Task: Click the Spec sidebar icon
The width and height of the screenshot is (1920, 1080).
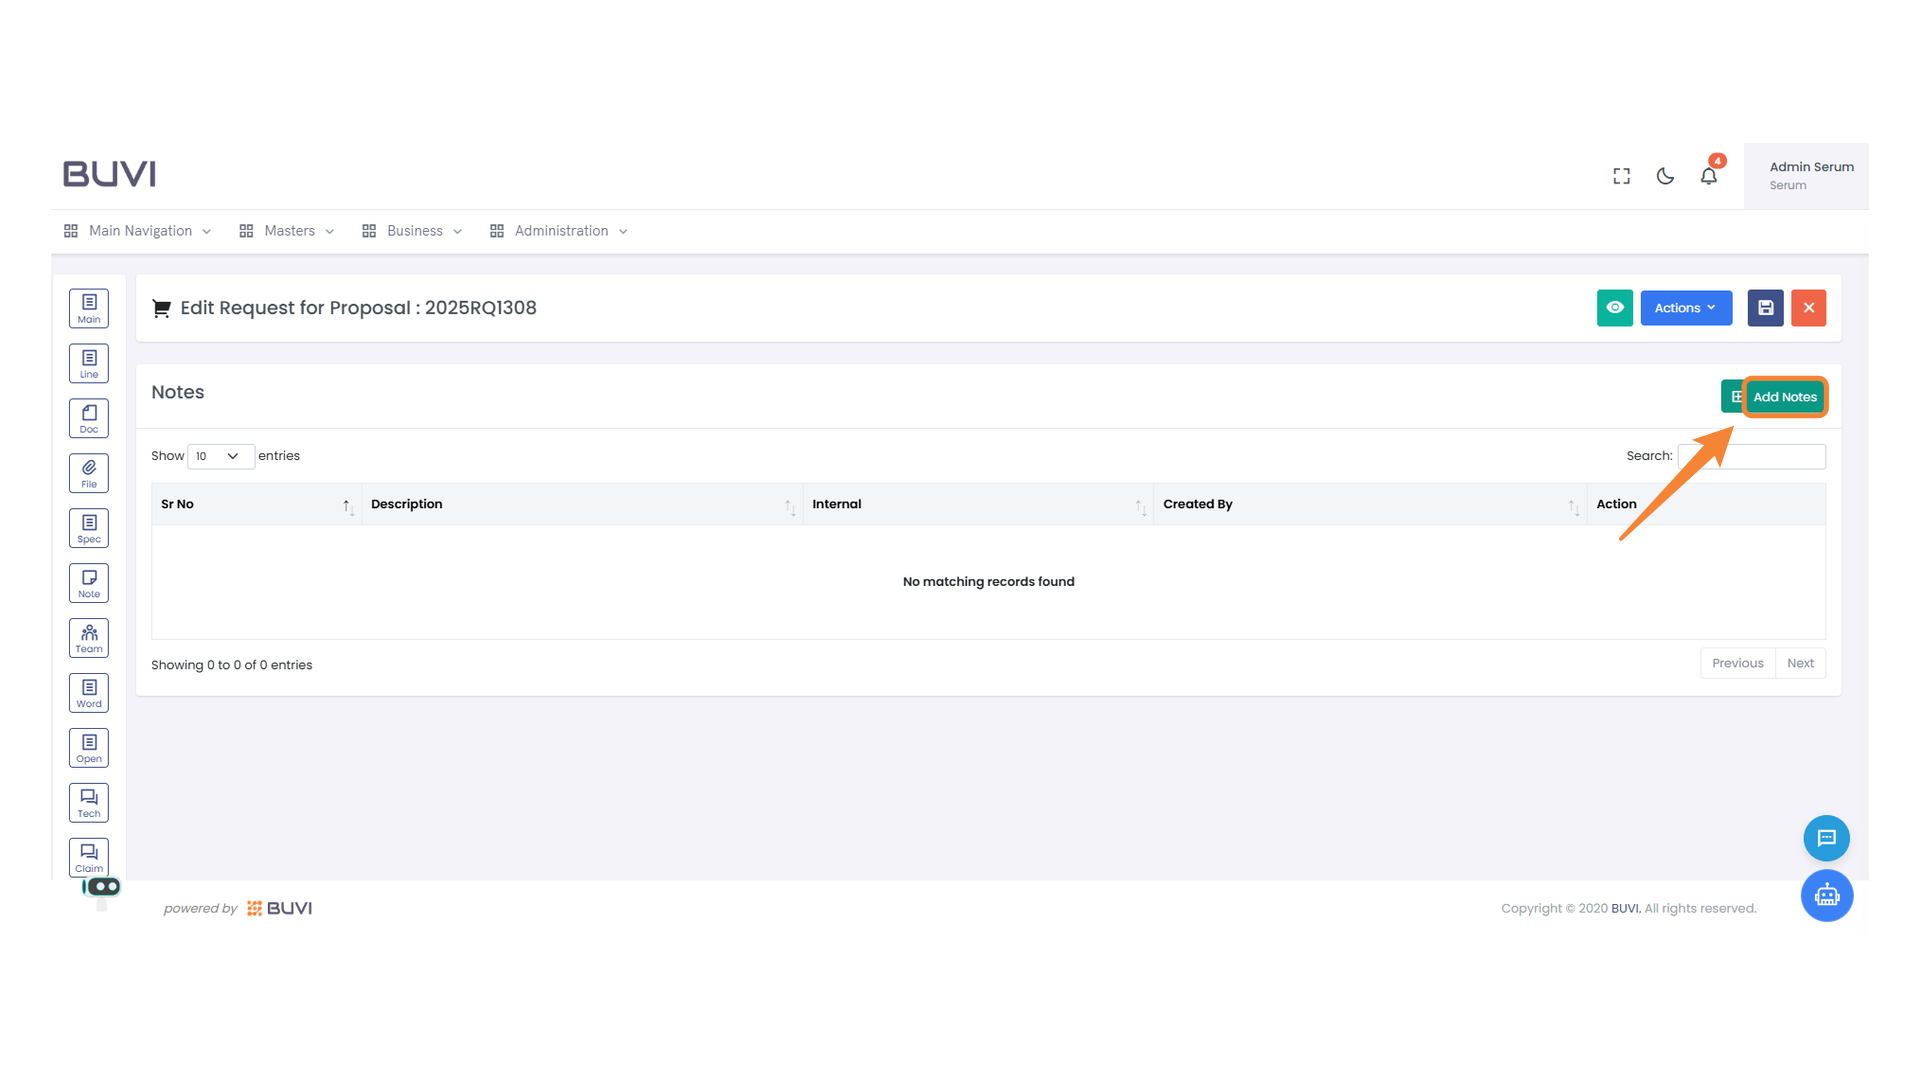Action: click(x=88, y=527)
